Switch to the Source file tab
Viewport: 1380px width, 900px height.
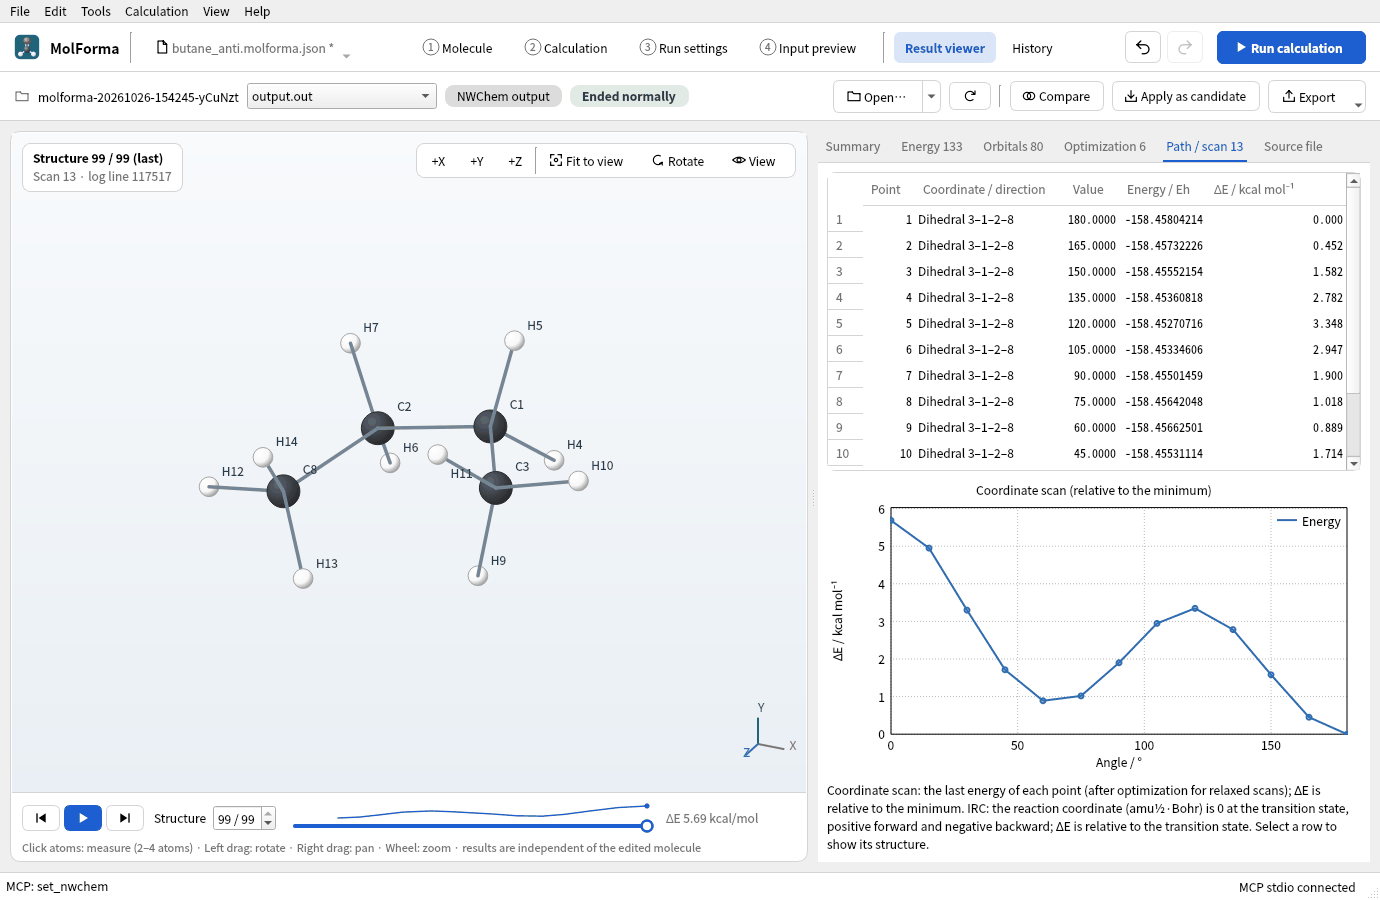pyautogui.click(x=1293, y=146)
